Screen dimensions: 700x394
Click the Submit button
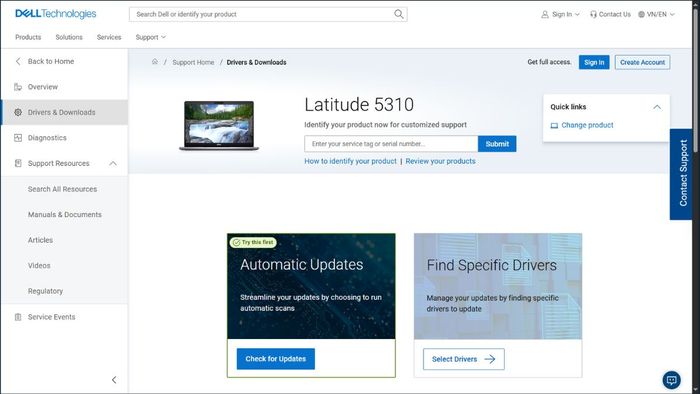point(497,144)
